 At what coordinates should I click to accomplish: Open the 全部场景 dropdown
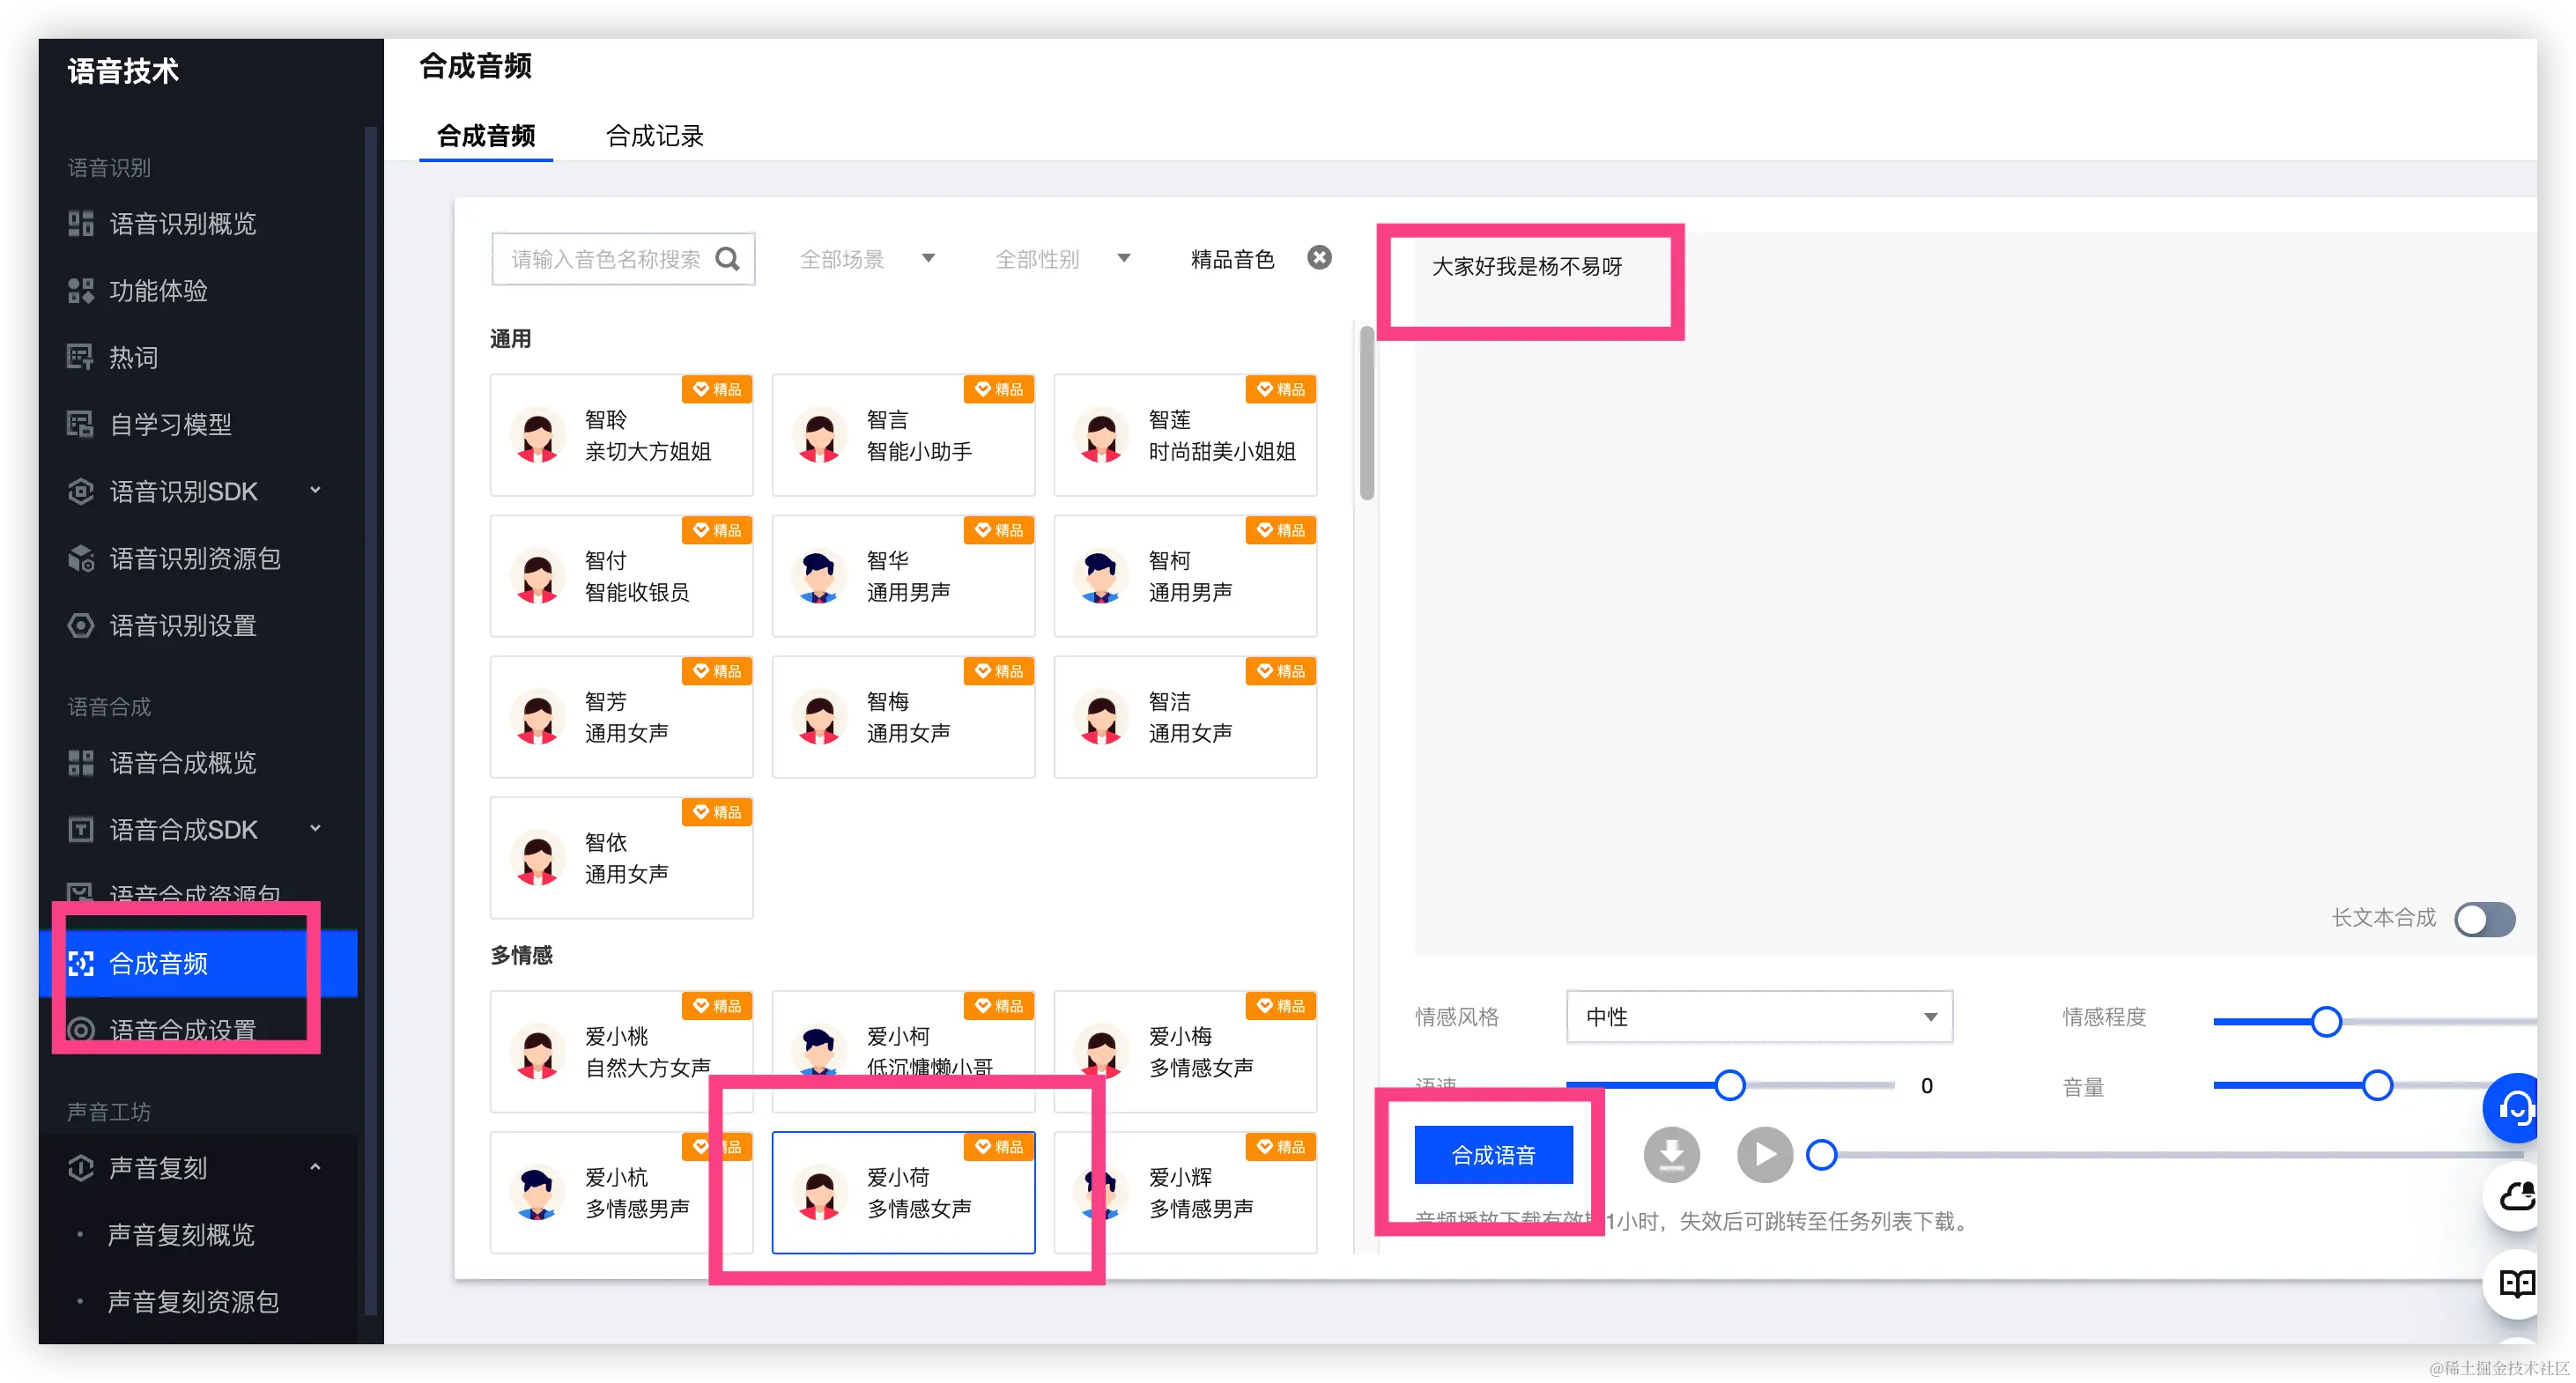[x=867, y=259]
